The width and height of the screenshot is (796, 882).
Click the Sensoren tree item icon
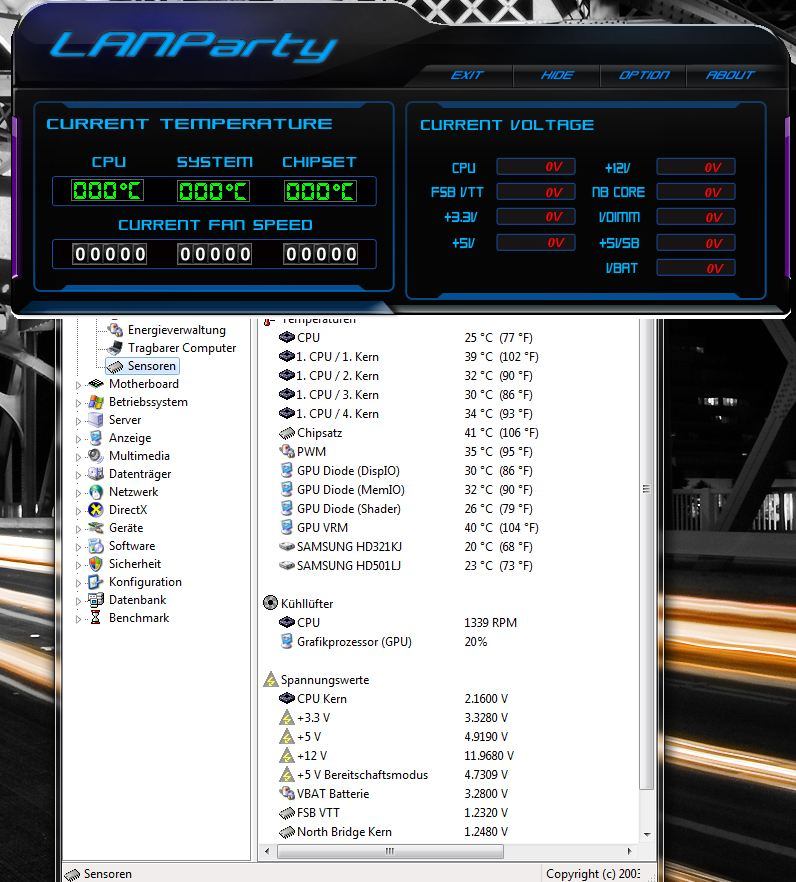[x=115, y=366]
